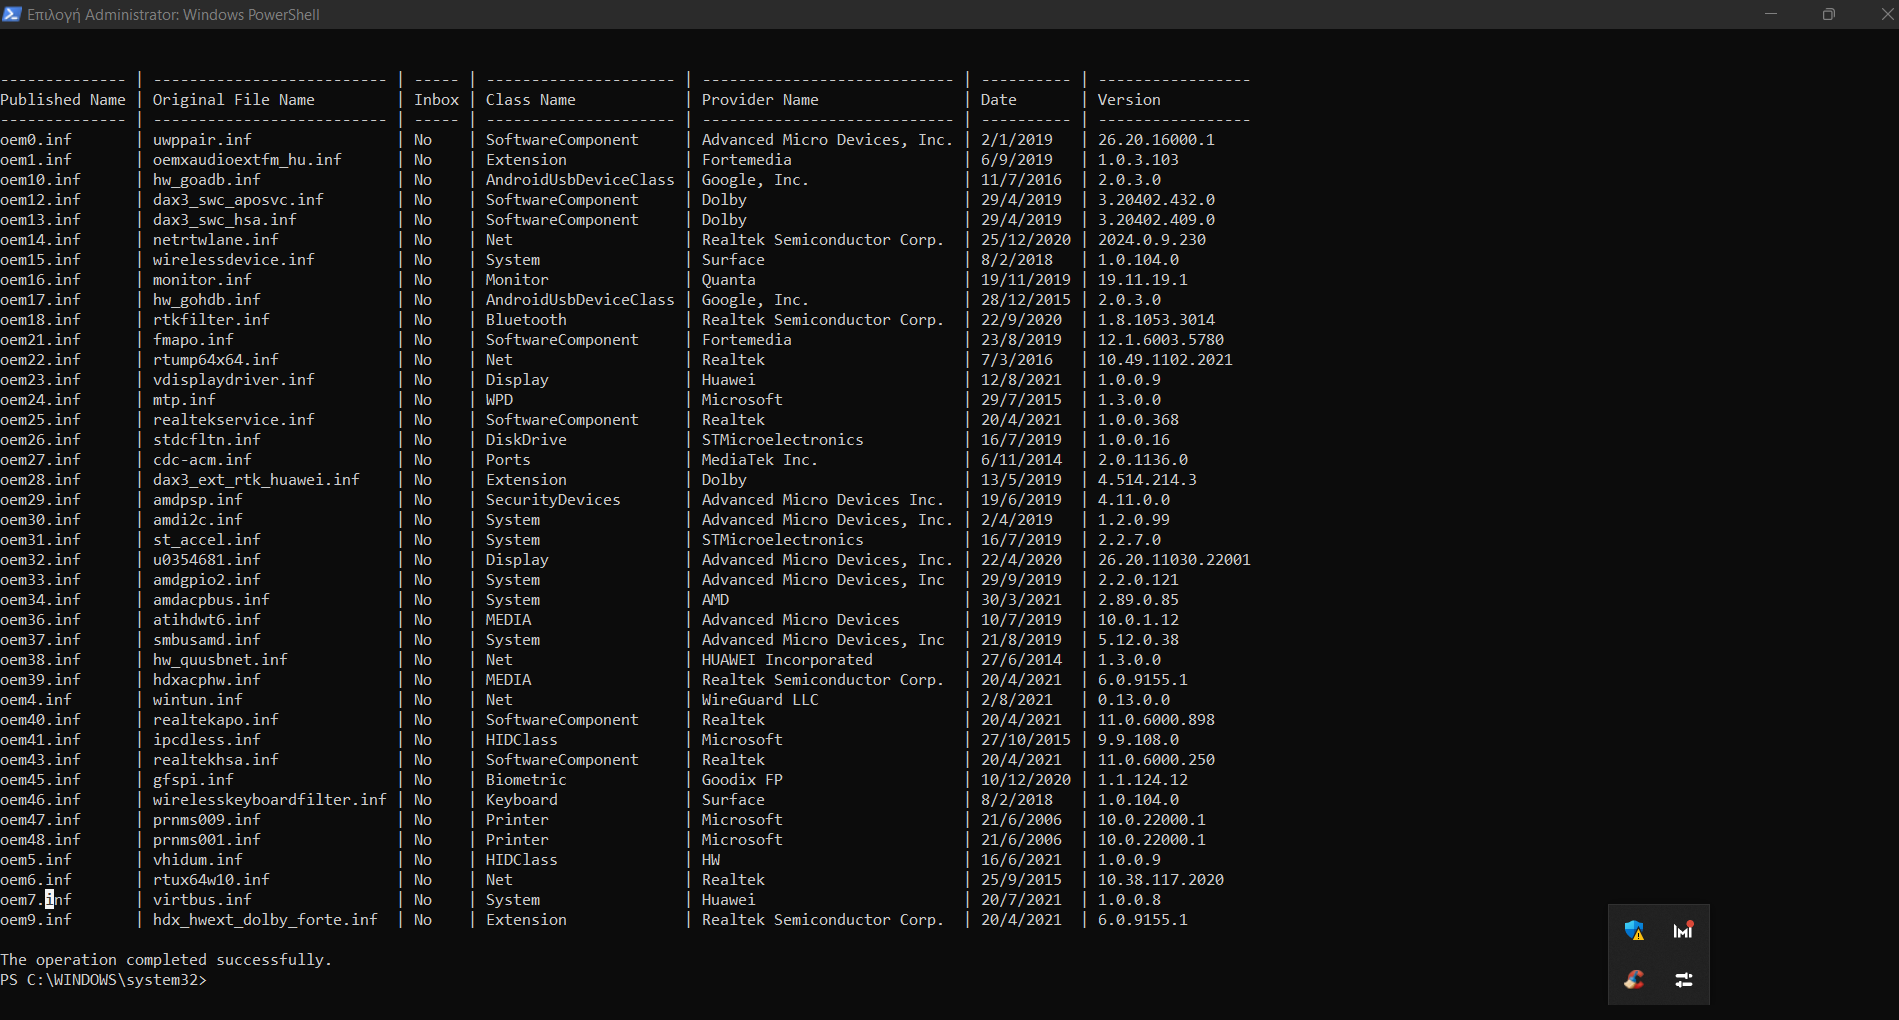
Task: Click 'Published Name' column header
Action: pos(63,100)
